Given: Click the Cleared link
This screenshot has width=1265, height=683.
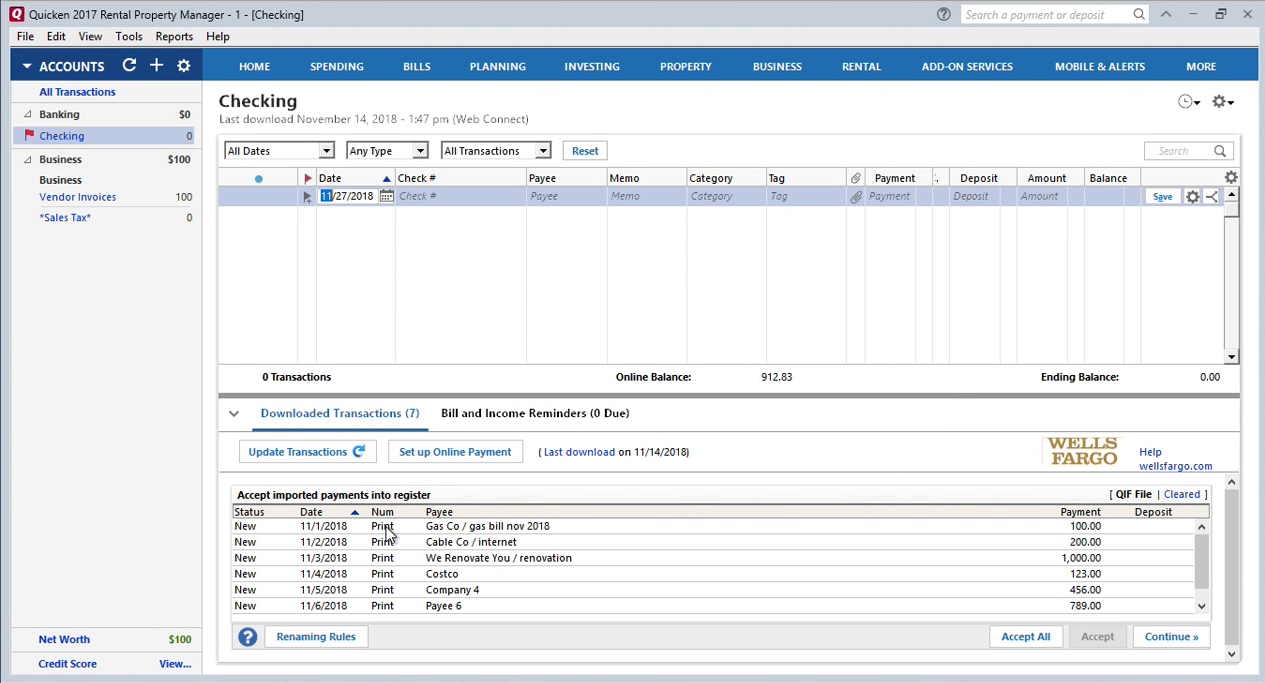Looking at the screenshot, I should pos(1182,494).
